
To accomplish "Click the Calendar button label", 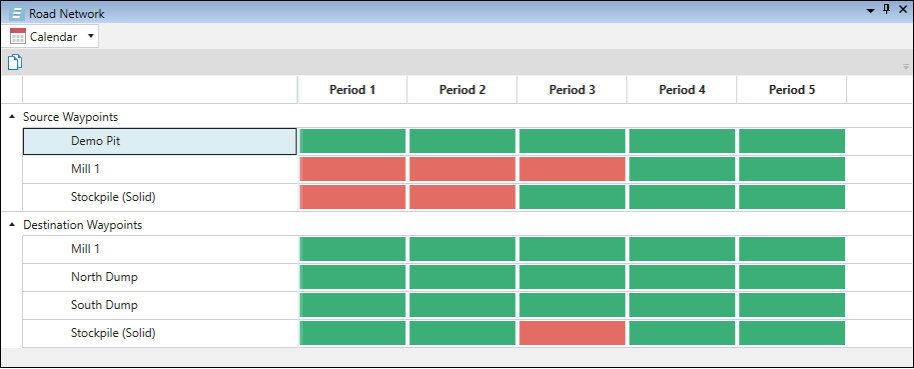I will tap(54, 37).
